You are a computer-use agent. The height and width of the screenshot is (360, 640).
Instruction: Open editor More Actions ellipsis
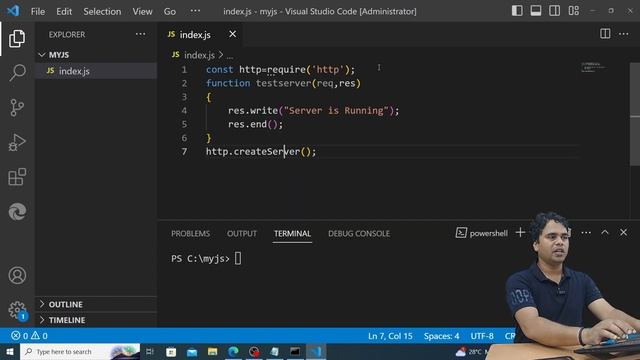pos(624,34)
